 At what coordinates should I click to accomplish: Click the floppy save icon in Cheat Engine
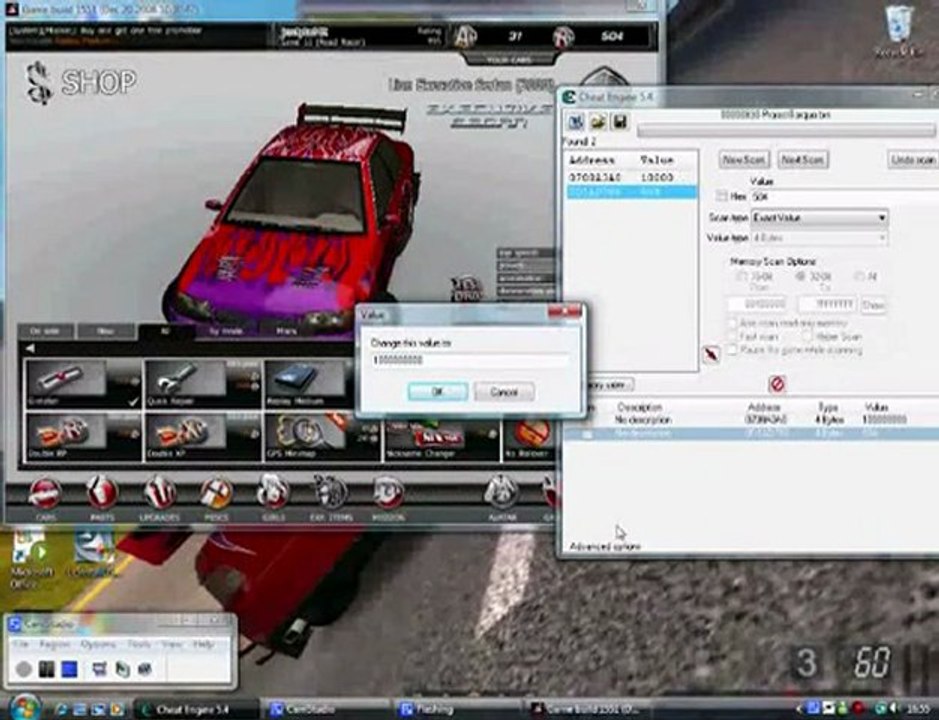pos(620,122)
